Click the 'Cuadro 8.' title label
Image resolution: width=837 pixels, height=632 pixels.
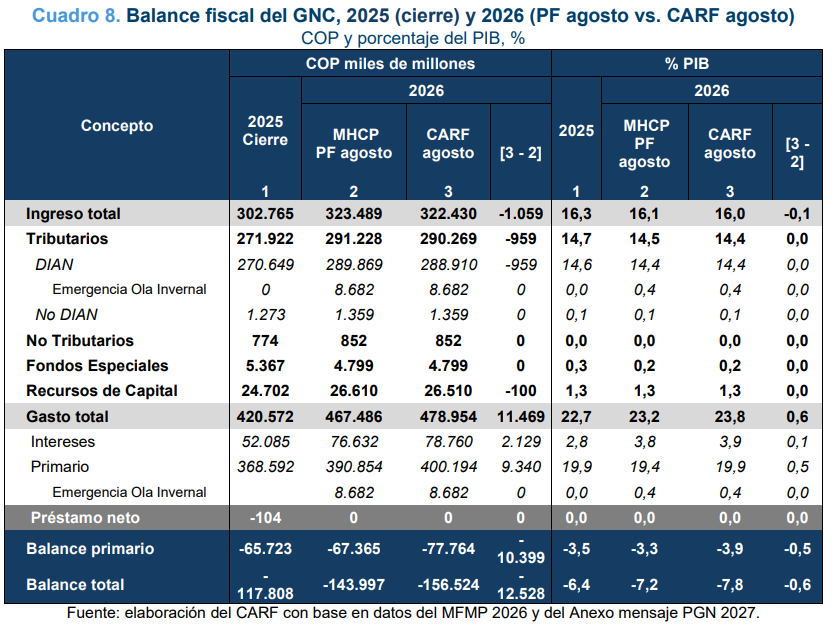click(x=76, y=15)
